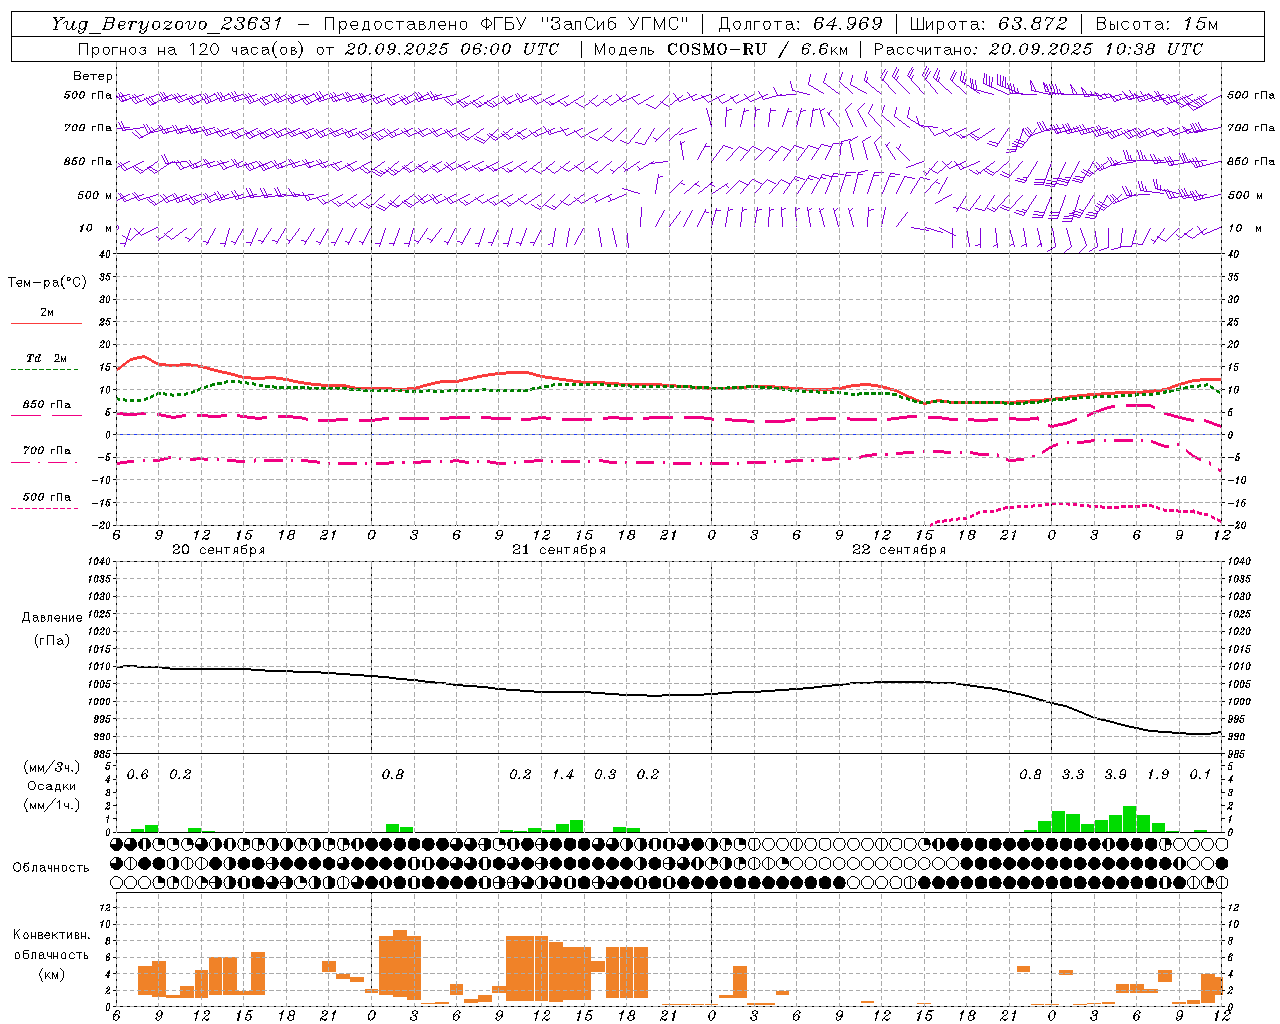
Task: Click the 'Широта: 63.872' value
Action: pos(988,24)
